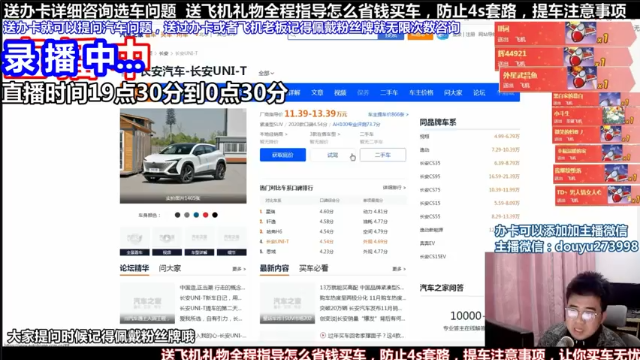Click the 本地经销商 link under price
Image resolution: width=640 pixels, height=360 pixels.
(x=273, y=134)
